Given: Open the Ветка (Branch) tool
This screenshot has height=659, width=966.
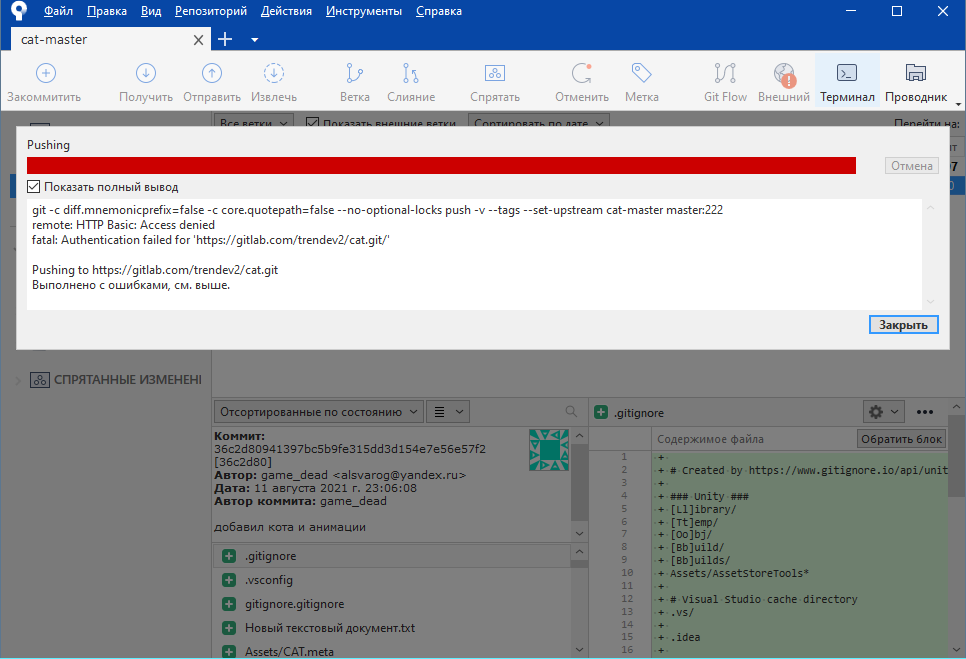Looking at the screenshot, I should coord(354,74).
